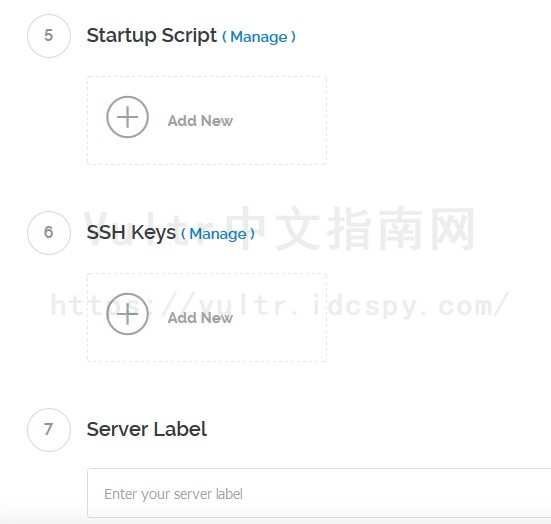
Task: Click Add New text for startup script
Action: click(x=200, y=121)
